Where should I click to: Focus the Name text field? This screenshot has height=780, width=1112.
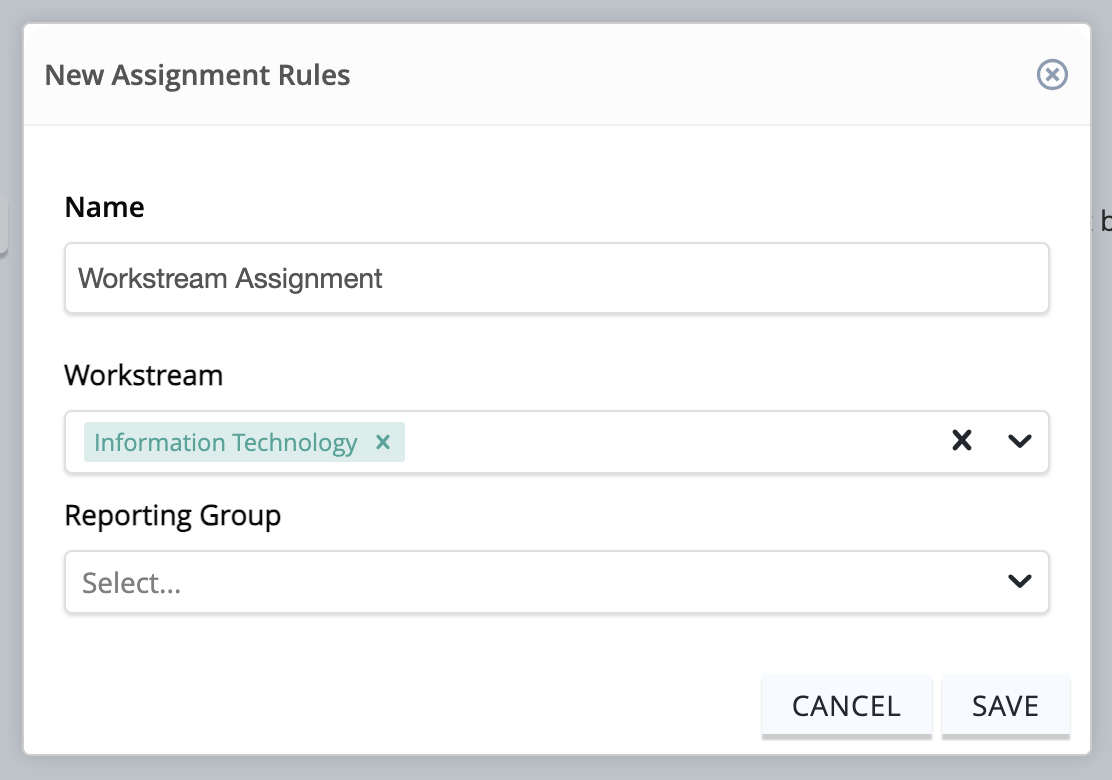[556, 278]
